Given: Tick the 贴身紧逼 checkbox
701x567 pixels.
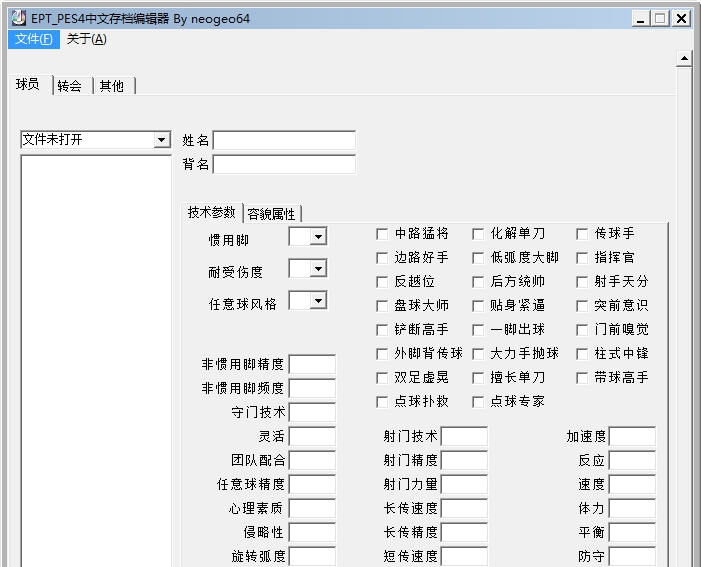Looking at the screenshot, I should click(478, 306).
